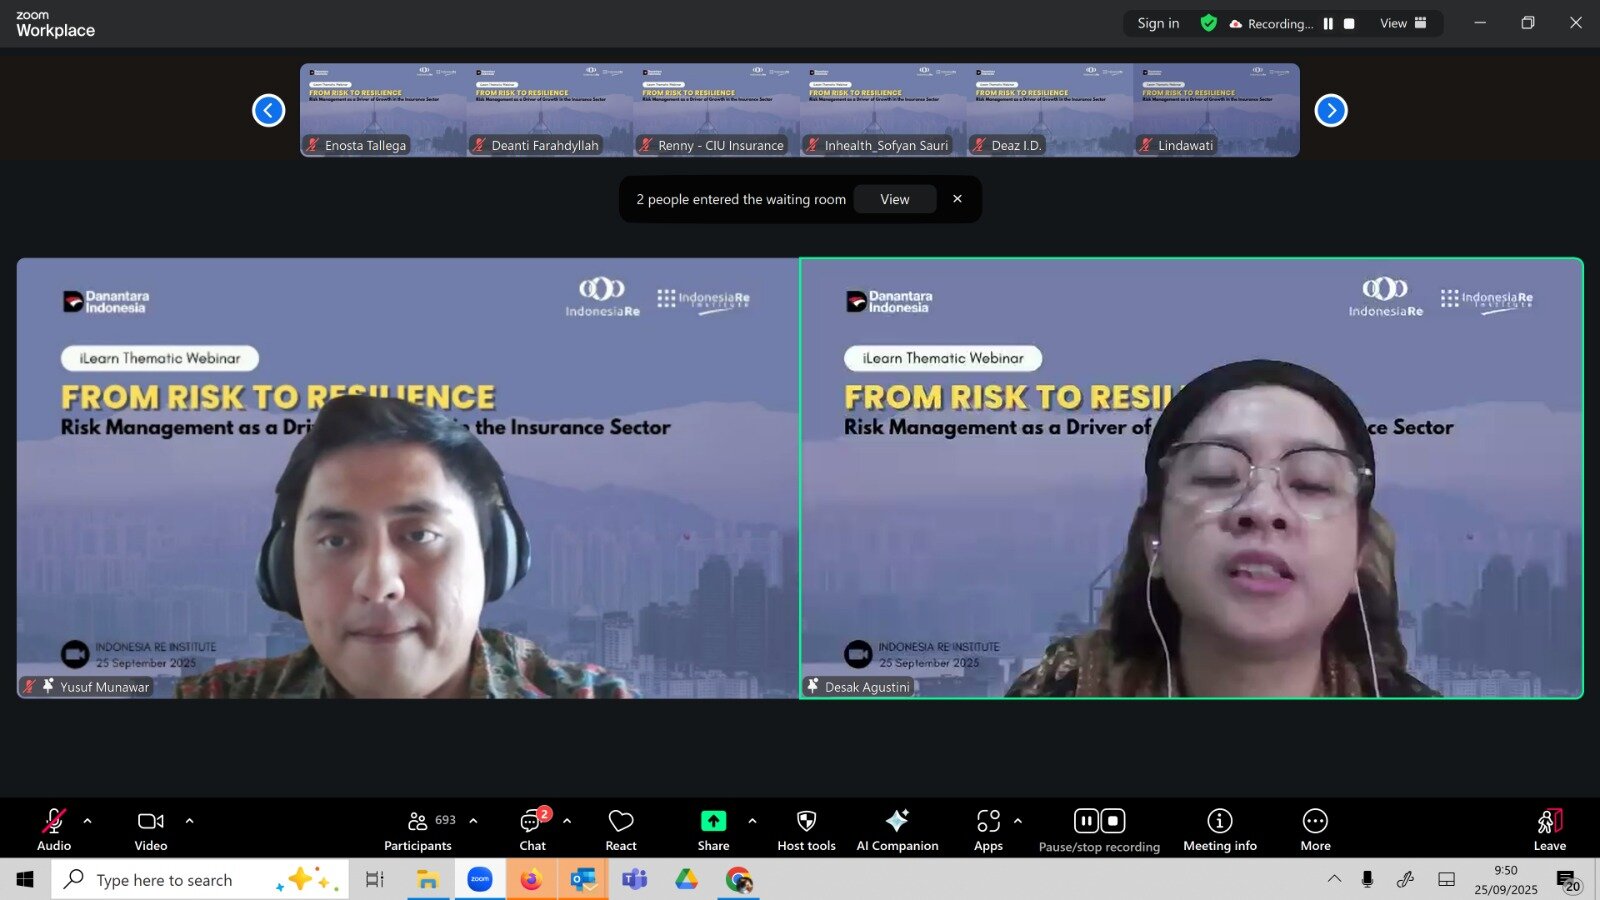Pause recording in top bar
Viewport: 1600px width, 900px height.
(x=1328, y=24)
